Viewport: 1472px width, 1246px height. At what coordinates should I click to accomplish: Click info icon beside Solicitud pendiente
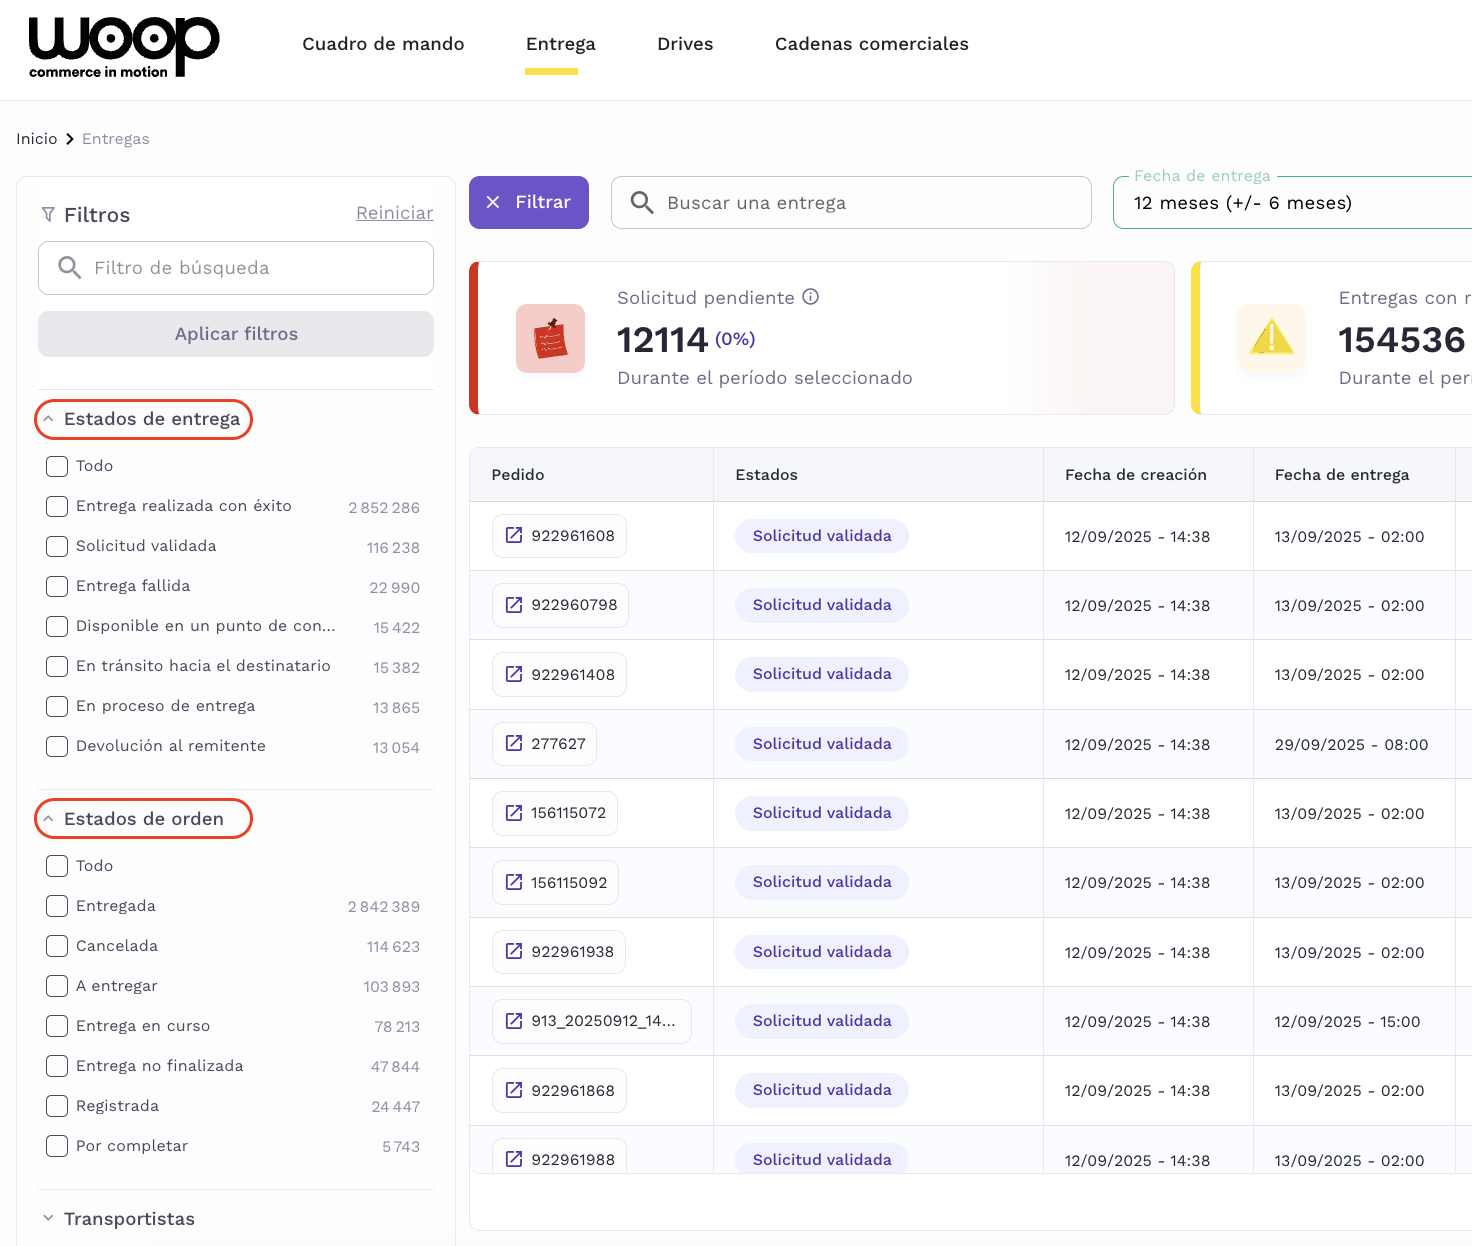click(811, 297)
